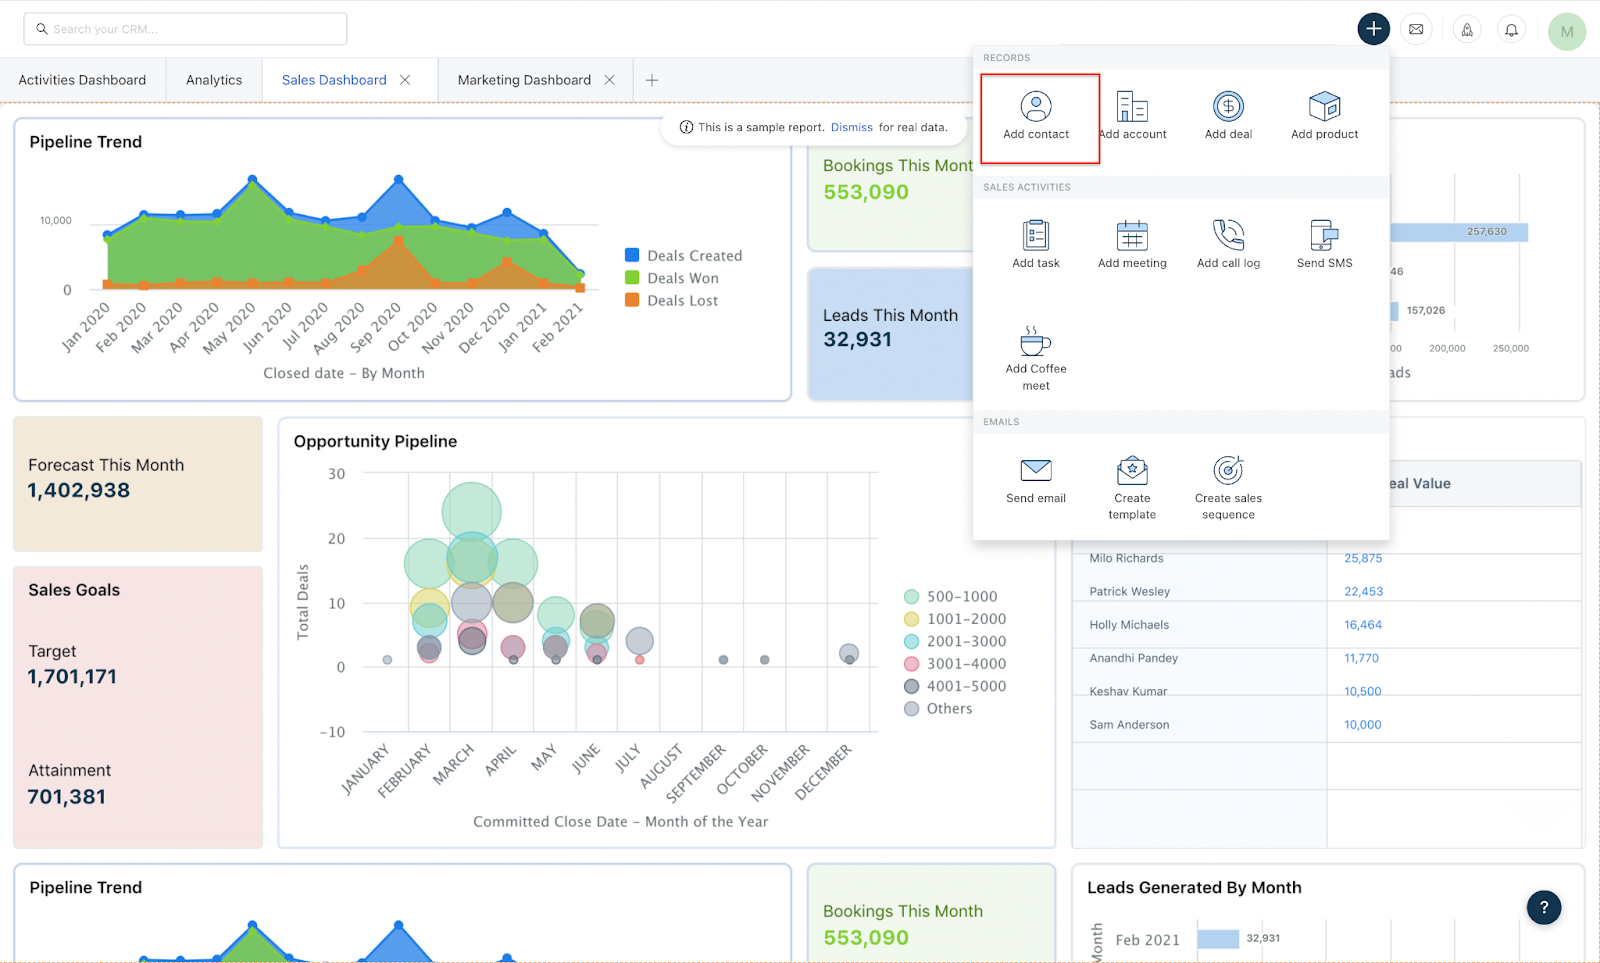Open the 22,453 value for Patrick Wesley
Screen dimensions: 1600x963
(1364, 591)
